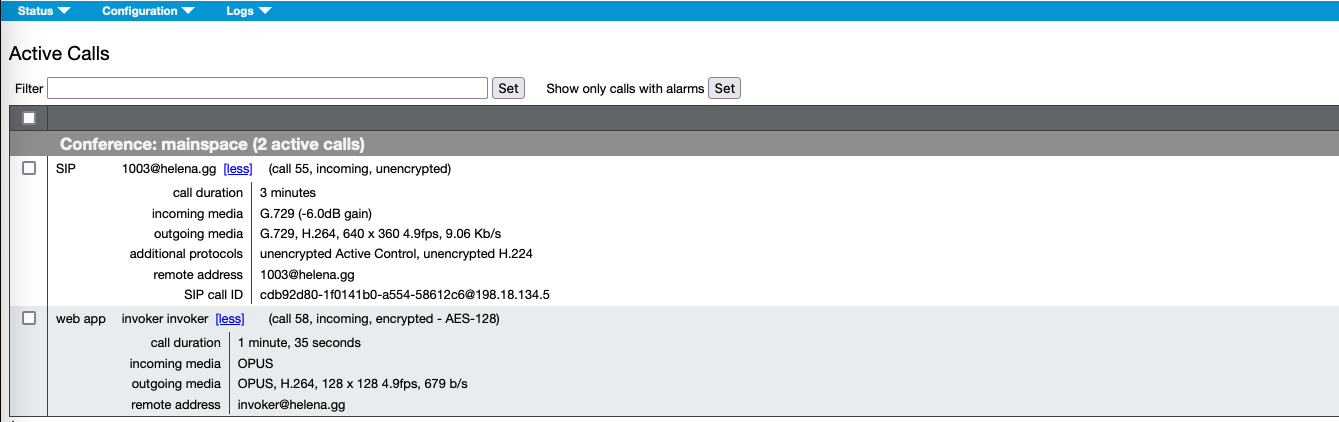
Task: Click the 'Show only calls with alarms' label
Action: (625, 89)
